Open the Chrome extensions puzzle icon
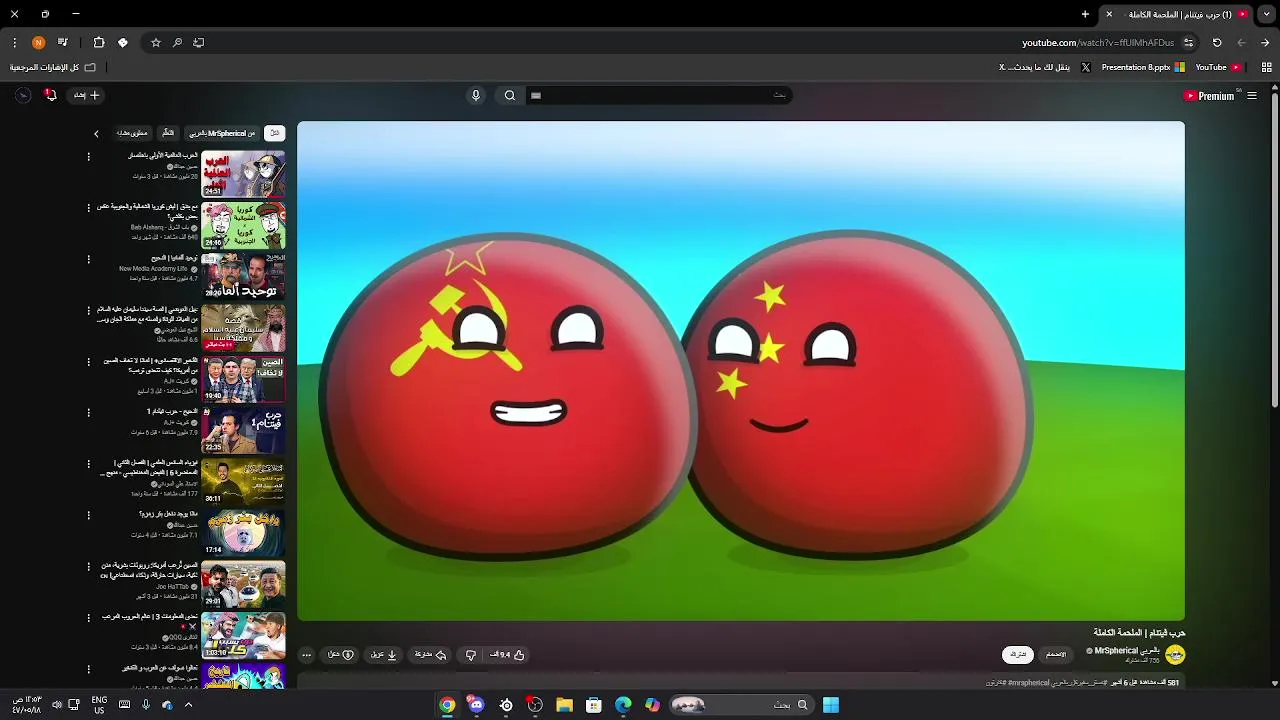The height and width of the screenshot is (720, 1280). click(99, 43)
